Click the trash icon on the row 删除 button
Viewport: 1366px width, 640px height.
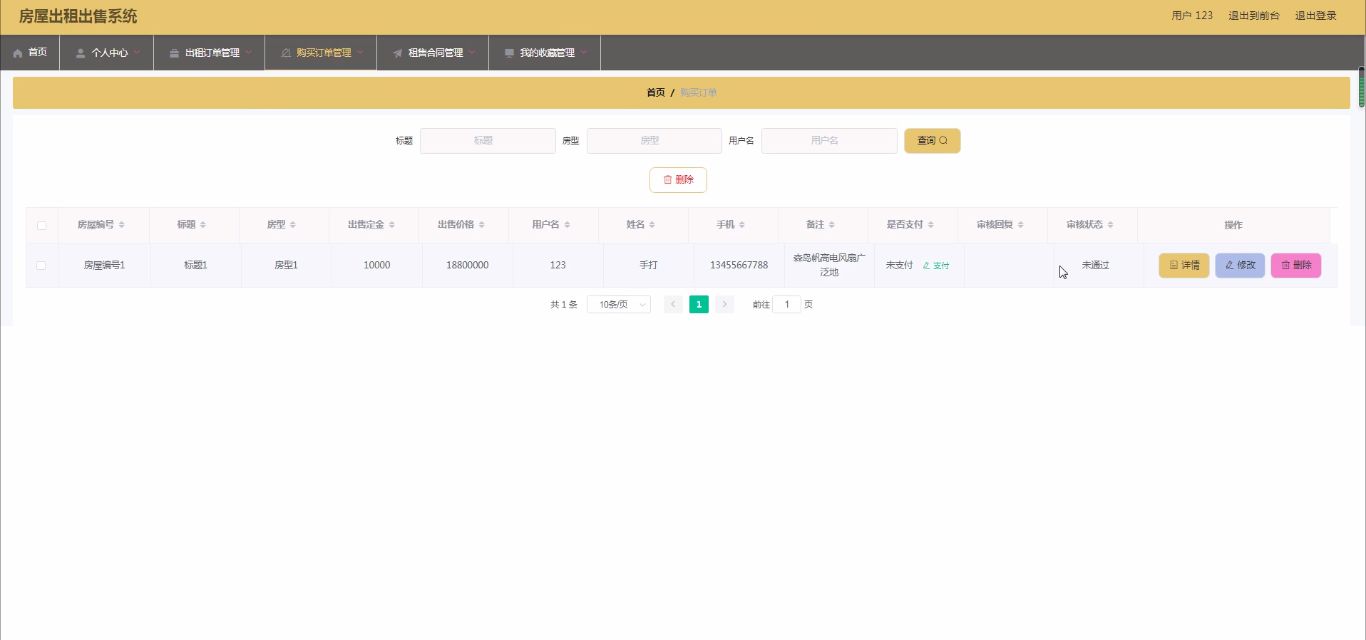[1286, 266]
